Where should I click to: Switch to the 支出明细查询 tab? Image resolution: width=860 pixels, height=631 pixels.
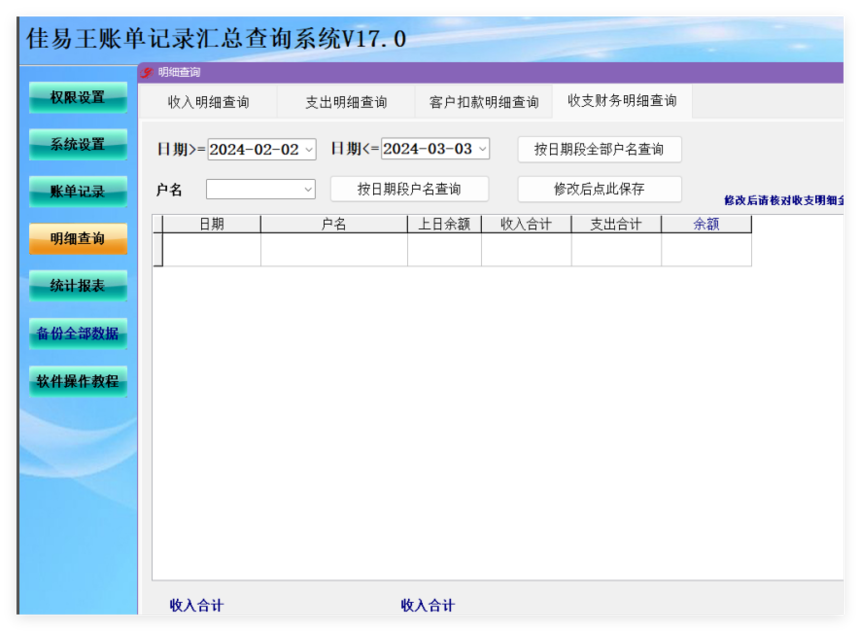pos(346,102)
